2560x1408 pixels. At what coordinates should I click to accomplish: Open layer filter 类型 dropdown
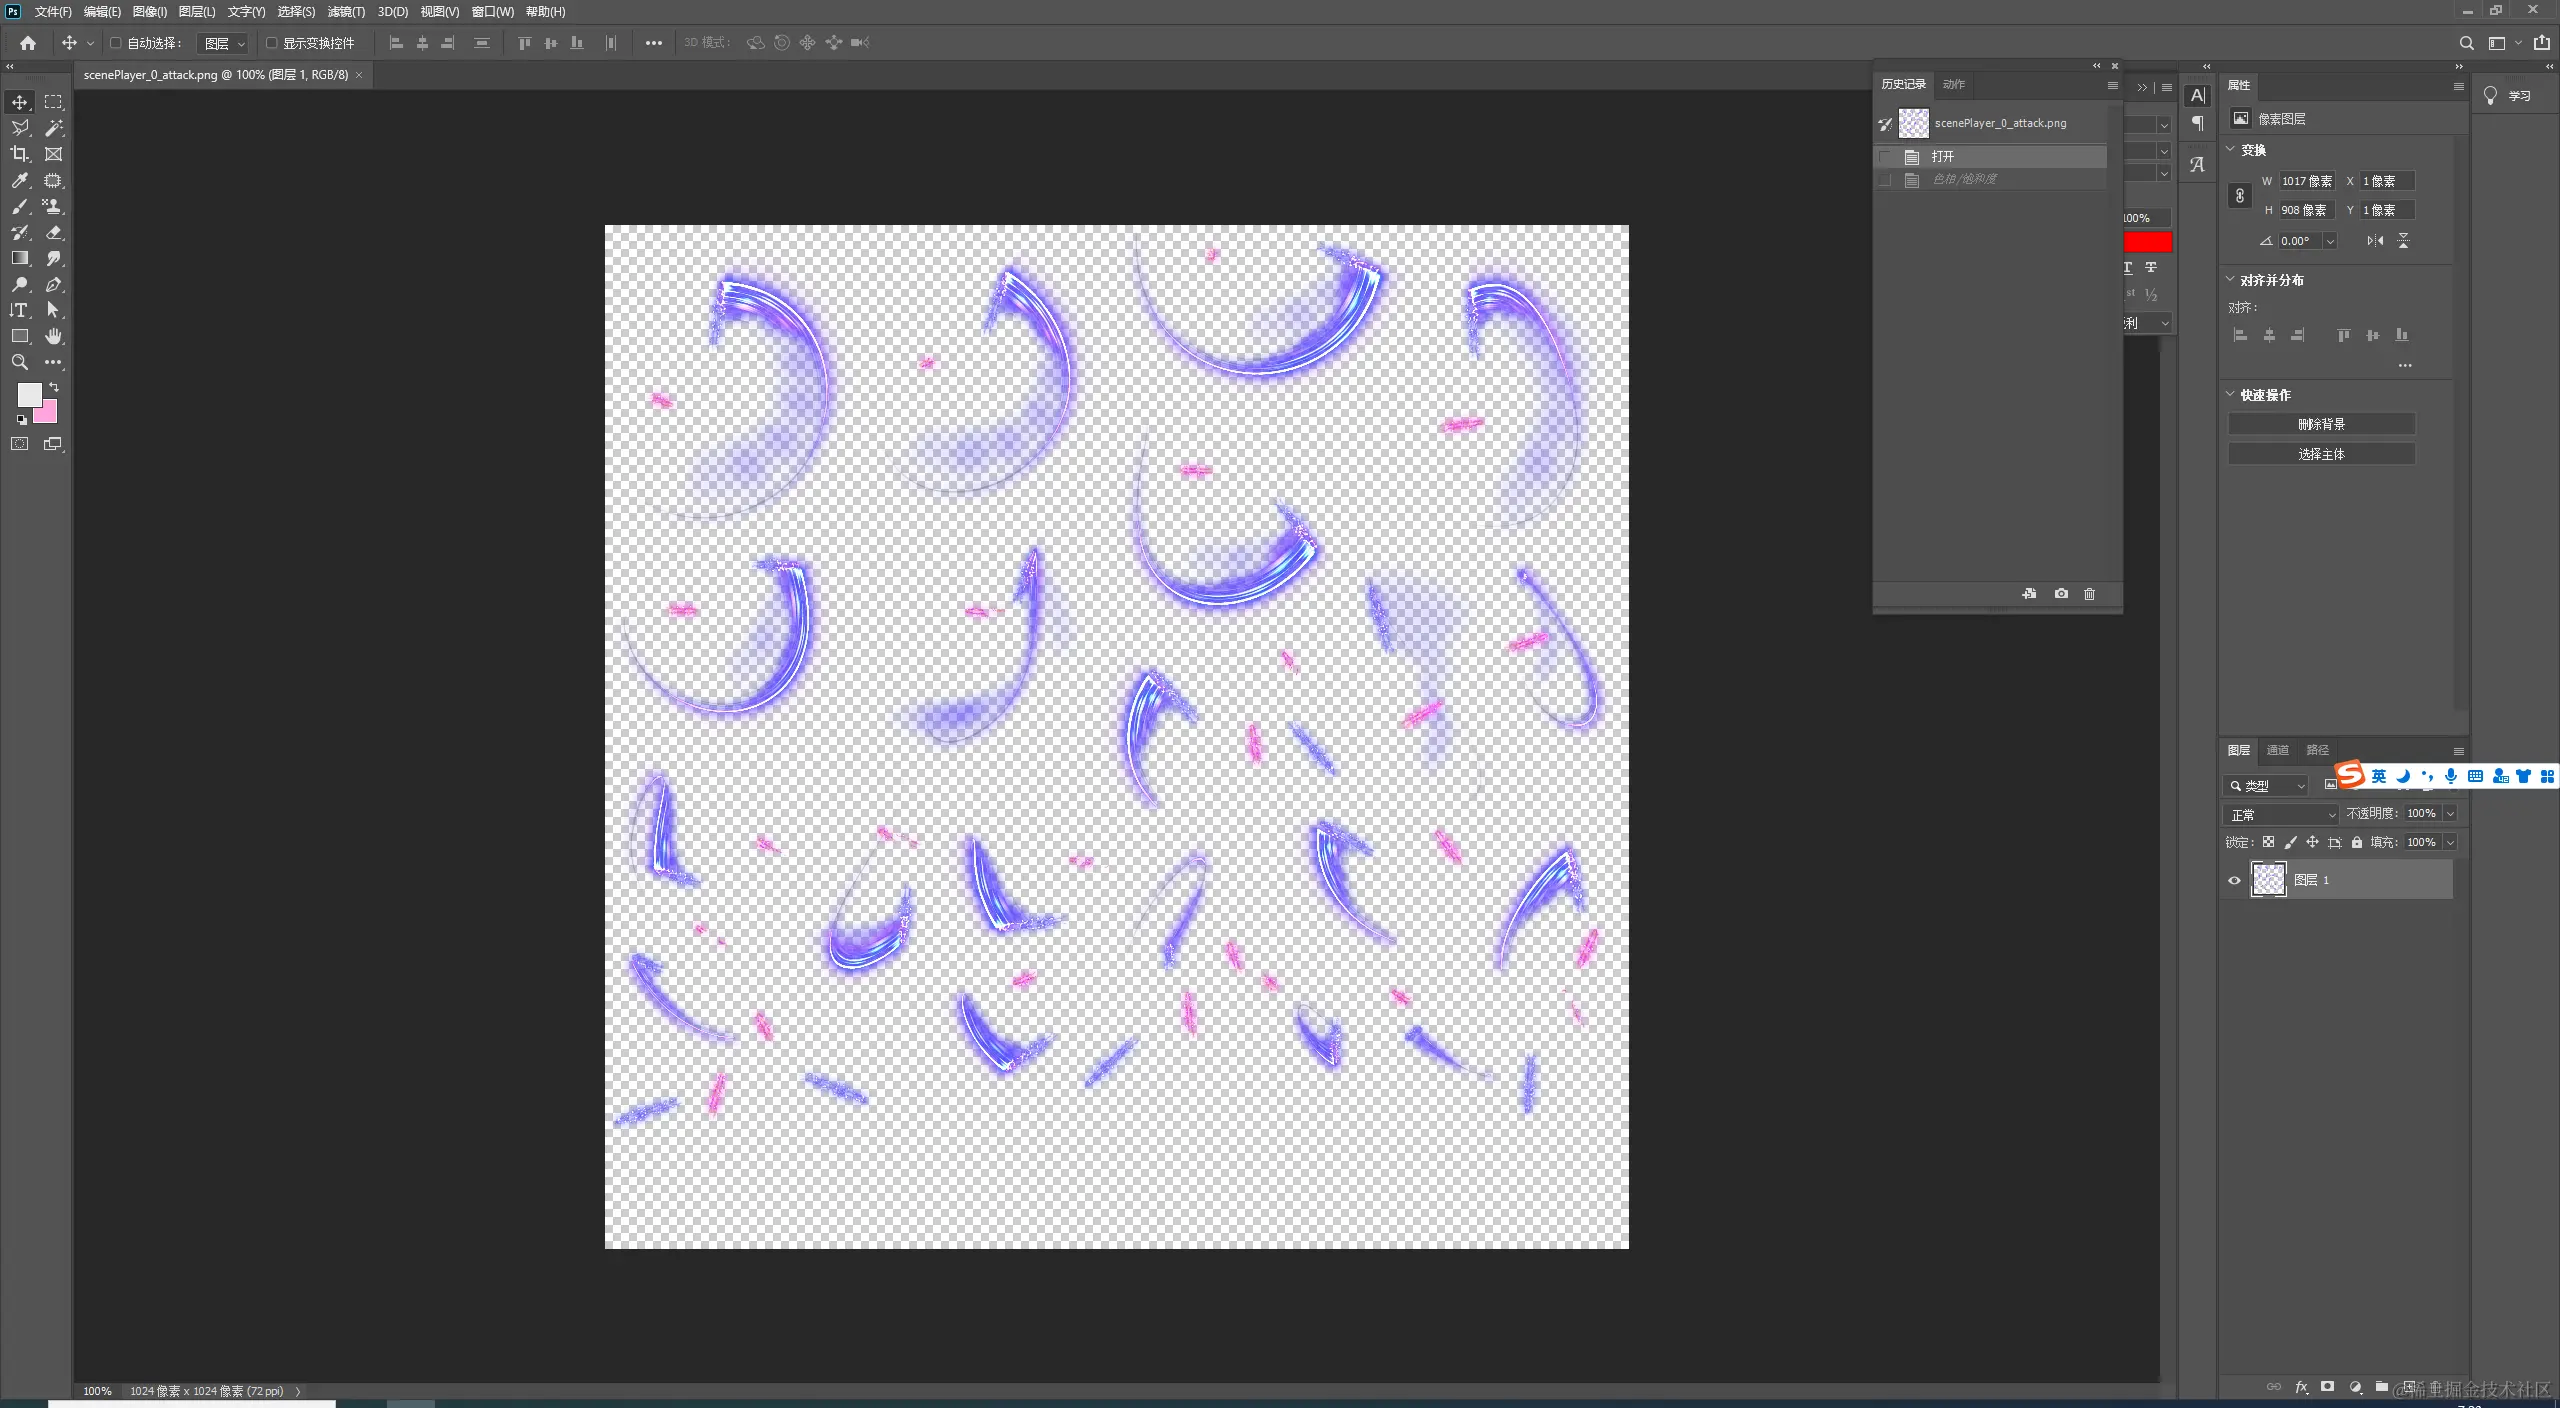tap(2266, 786)
